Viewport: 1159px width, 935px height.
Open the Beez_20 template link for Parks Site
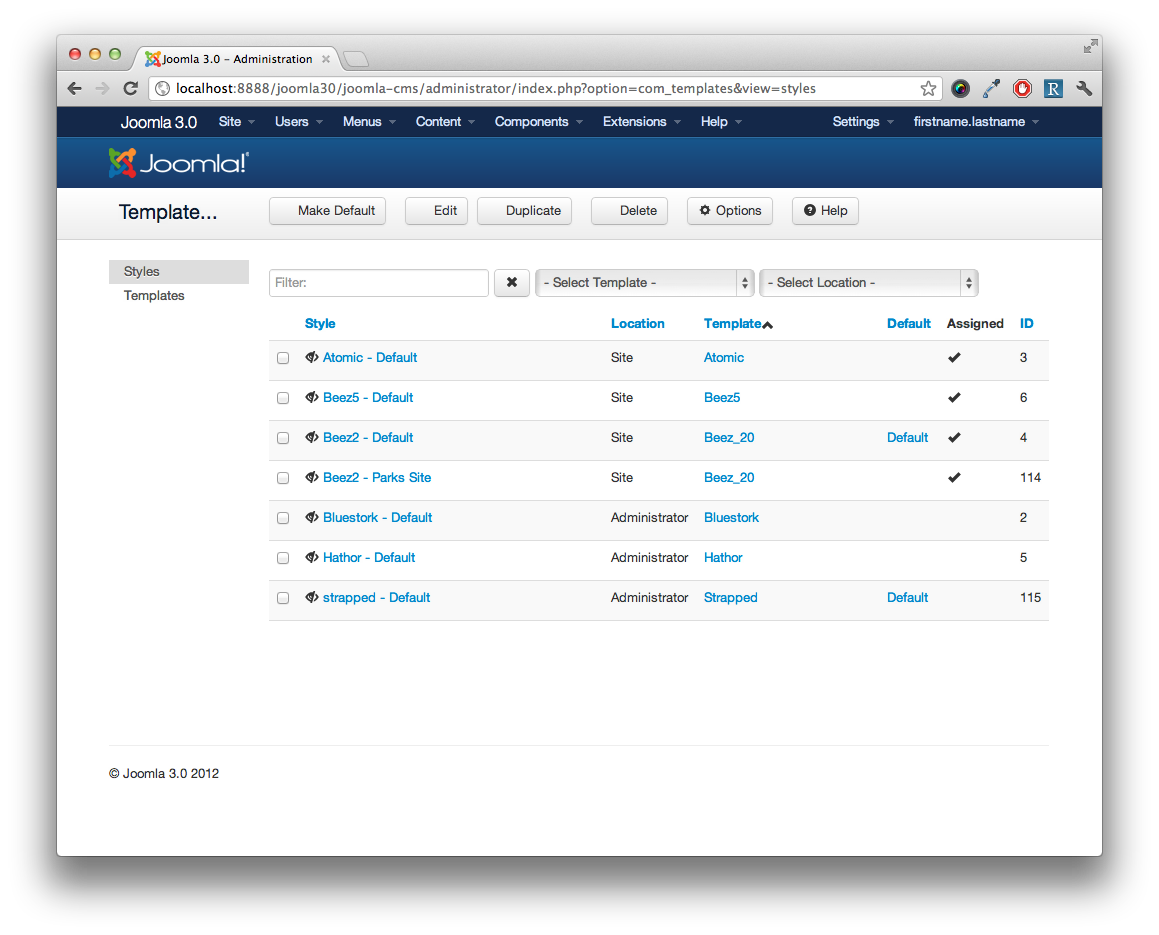point(729,478)
